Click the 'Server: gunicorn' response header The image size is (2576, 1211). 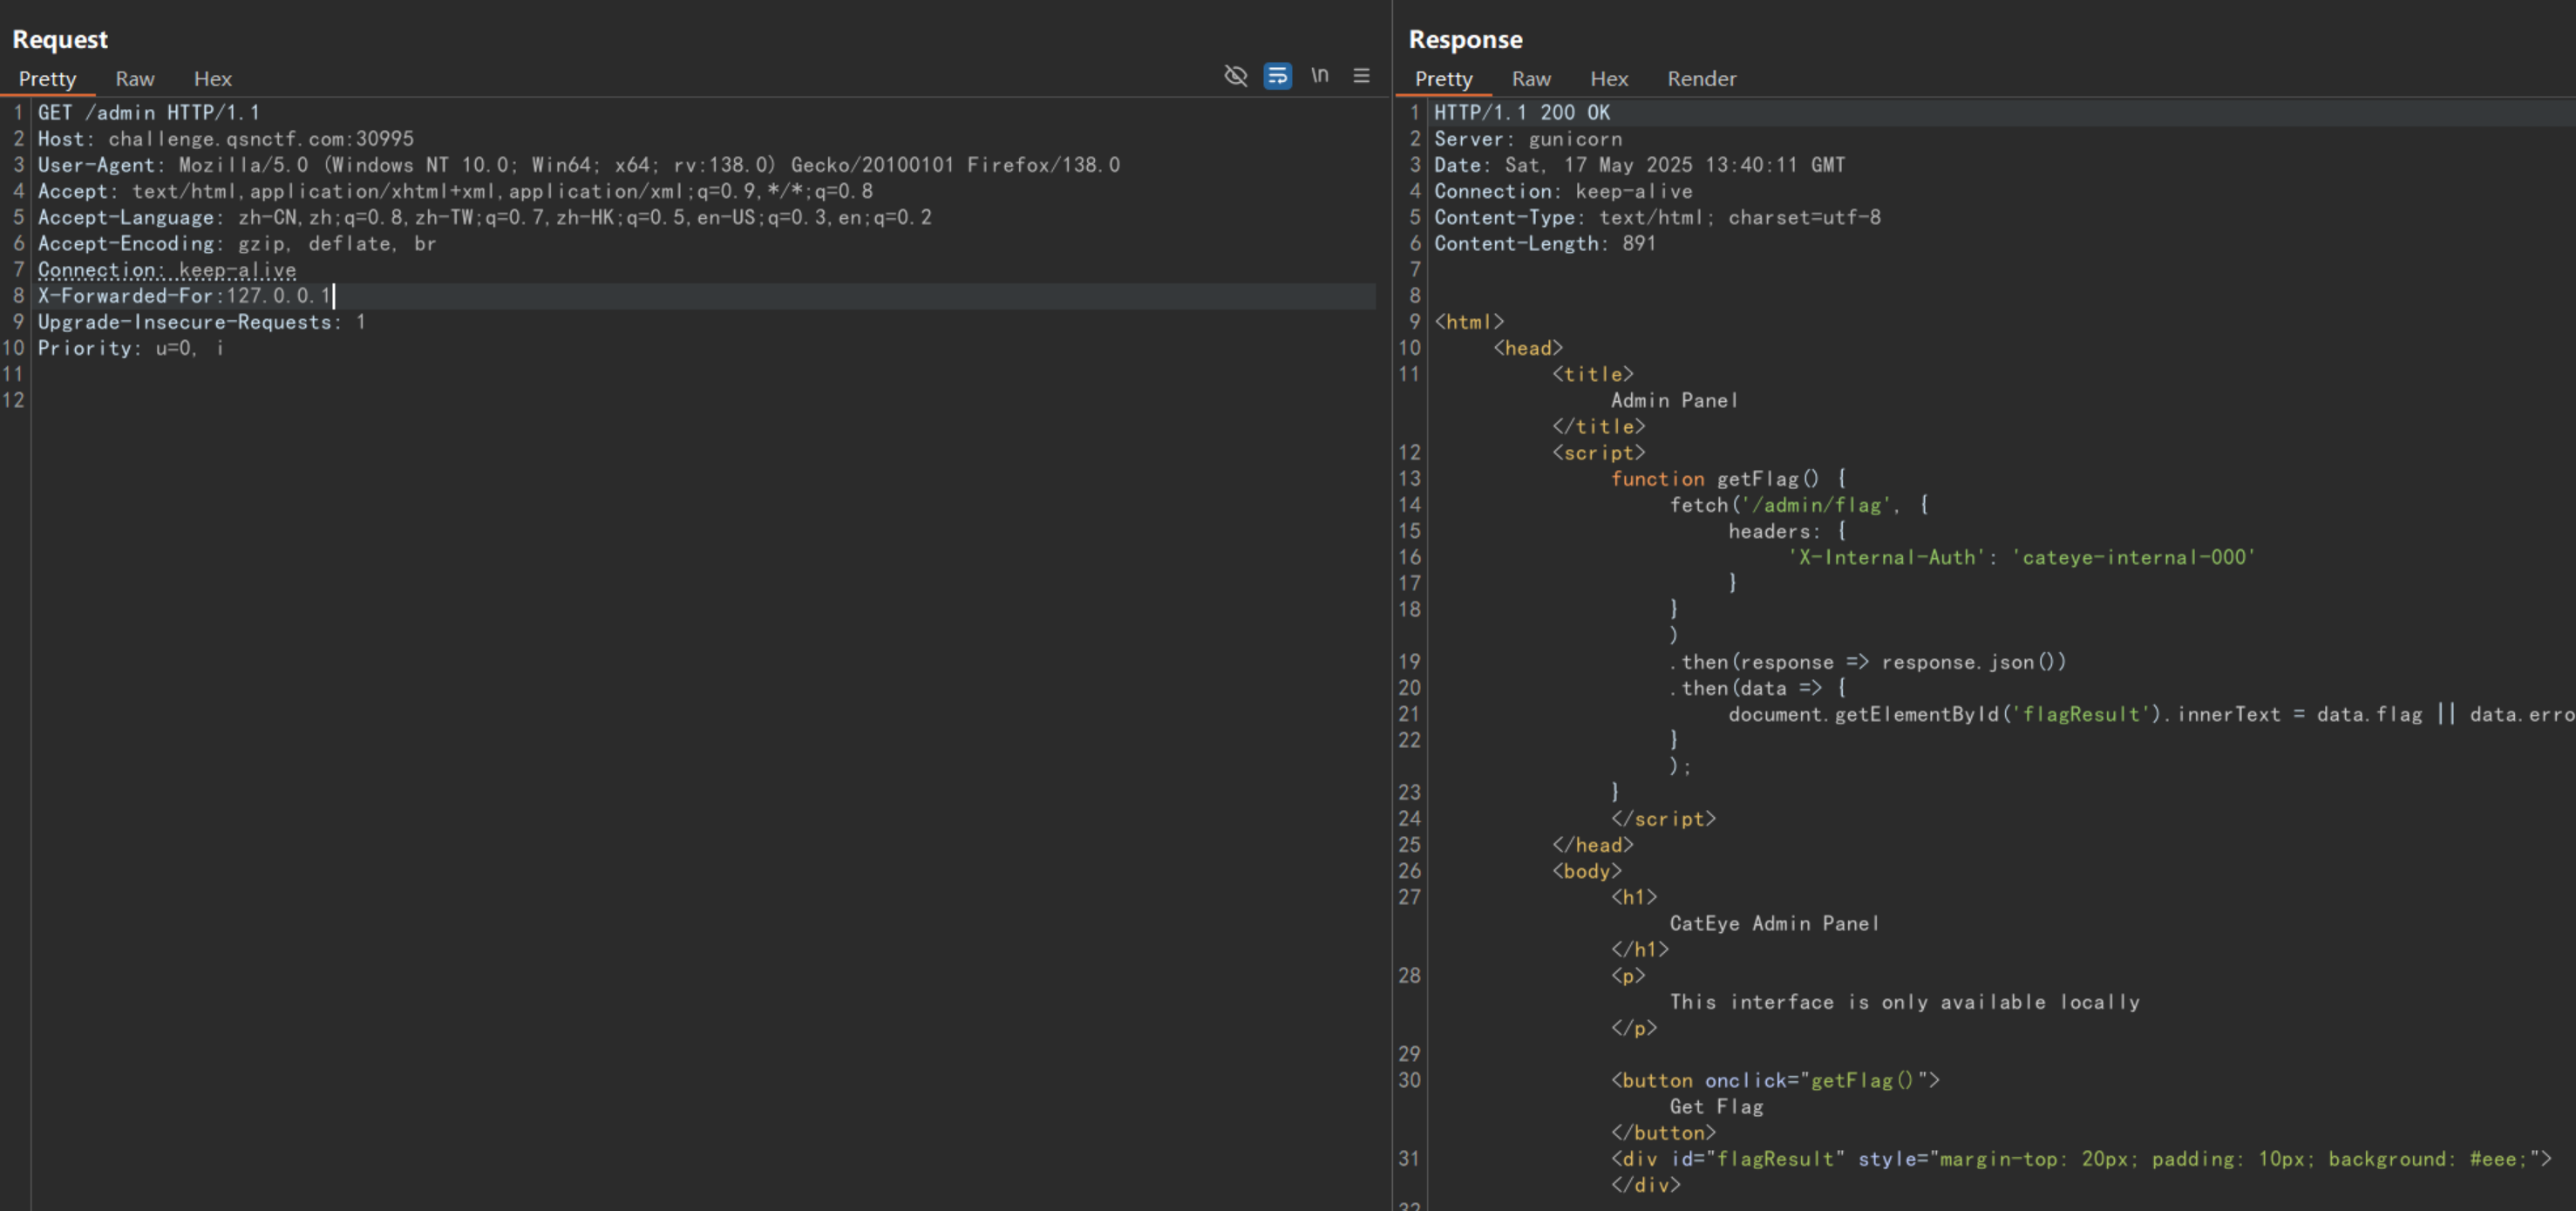[1528, 138]
